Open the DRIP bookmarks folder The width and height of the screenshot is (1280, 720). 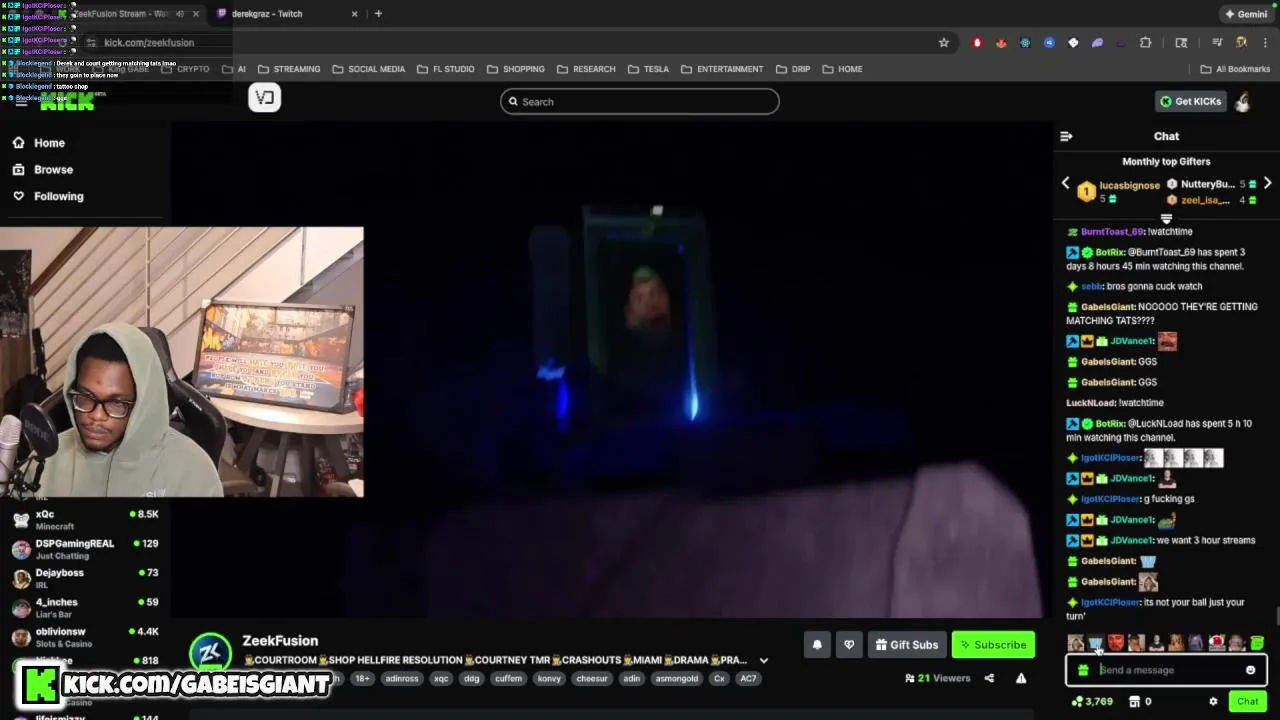(792, 69)
